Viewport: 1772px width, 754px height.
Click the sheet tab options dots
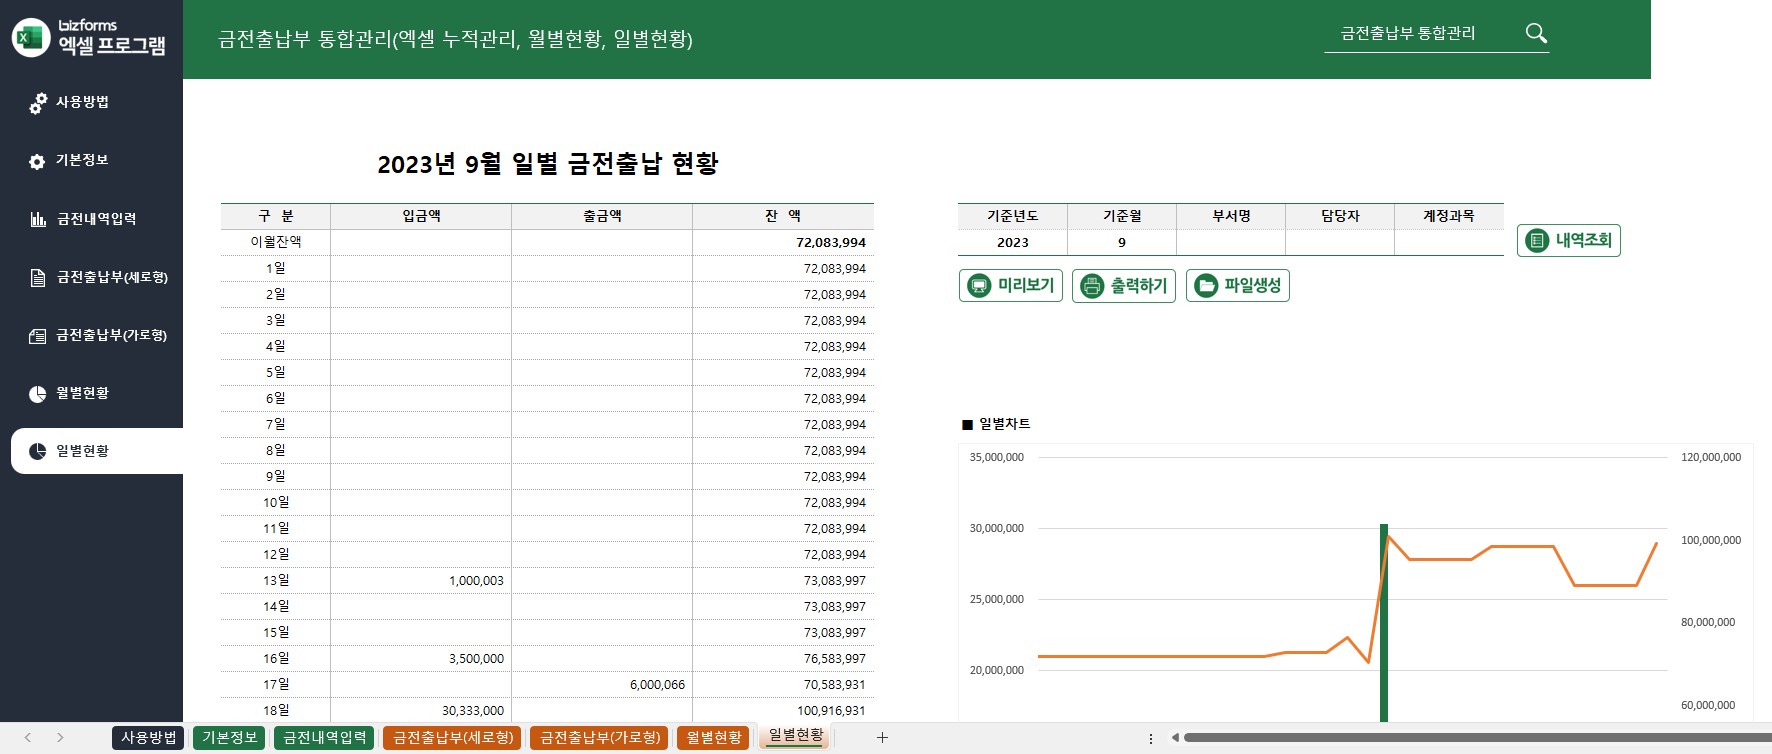click(x=1151, y=738)
